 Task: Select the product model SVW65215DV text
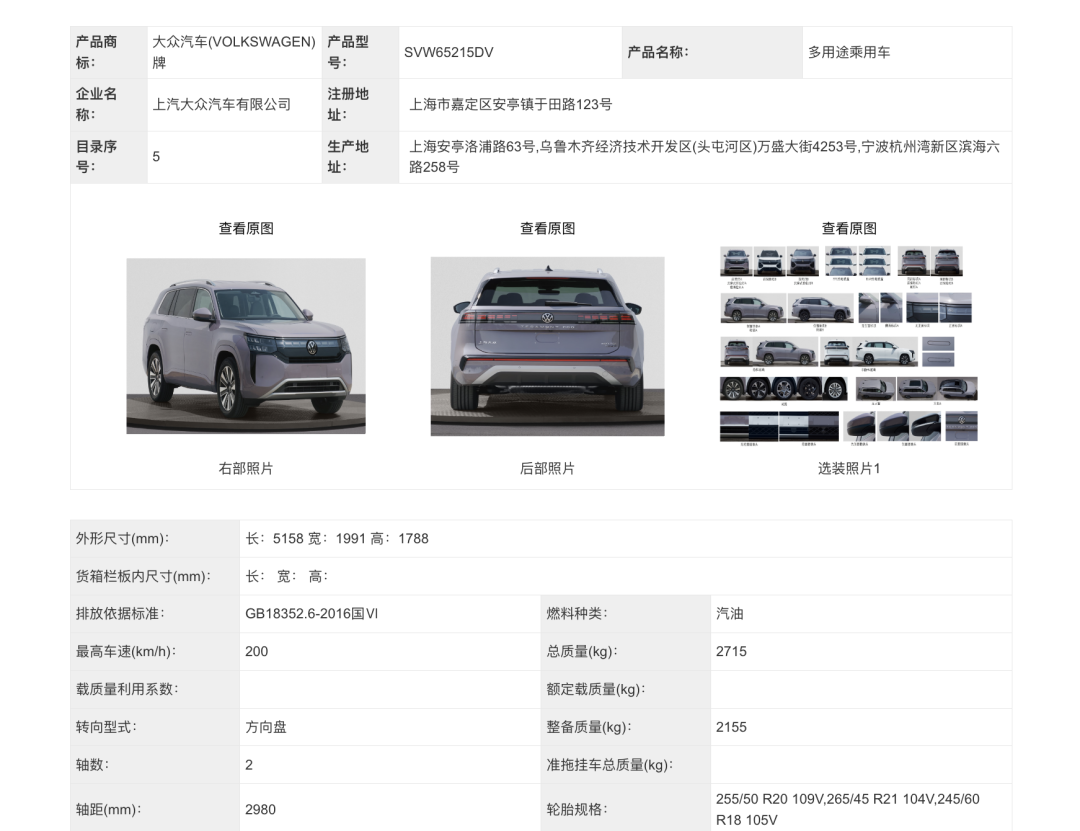448,52
